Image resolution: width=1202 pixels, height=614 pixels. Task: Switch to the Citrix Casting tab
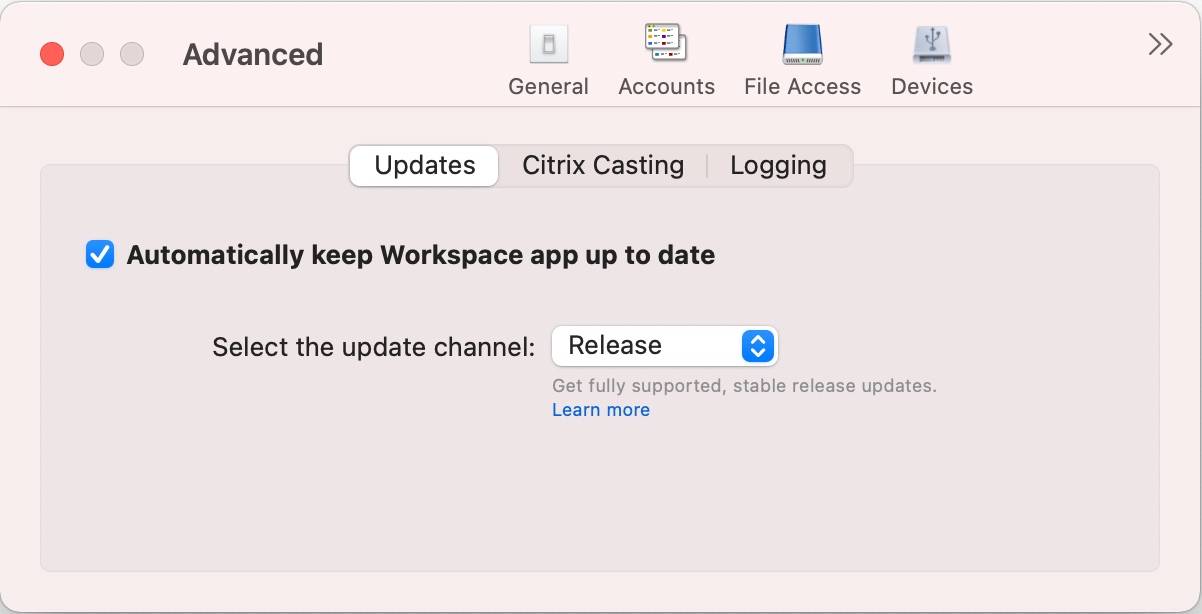click(602, 165)
